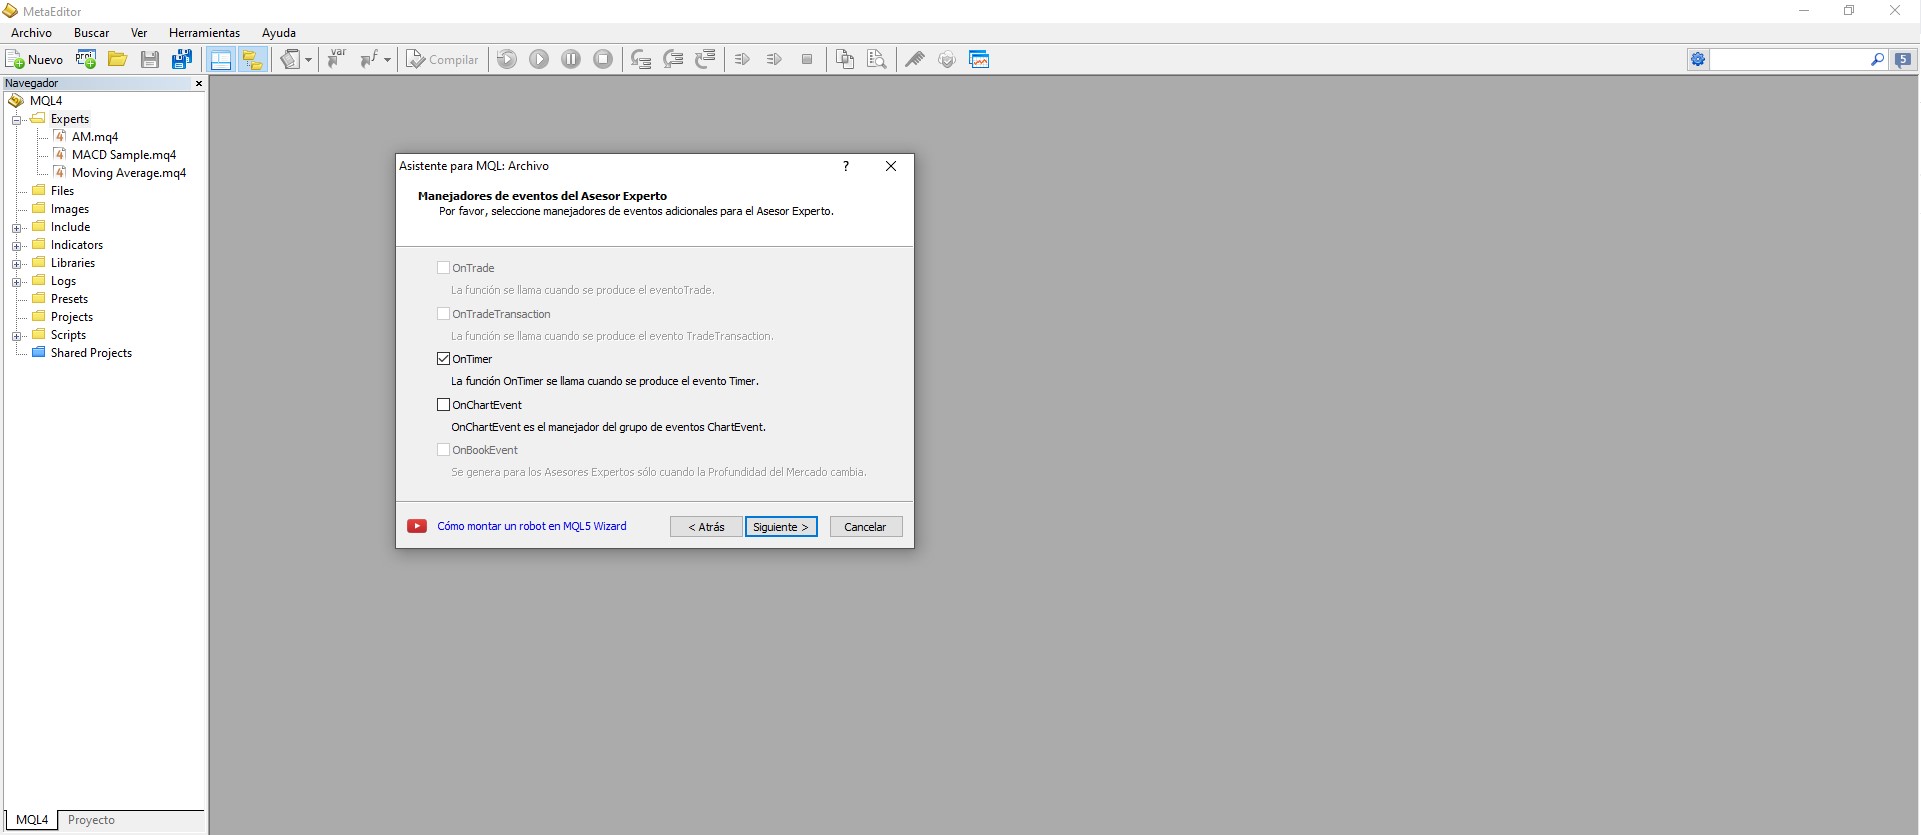Select MACD Sample.mq4 file
This screenshot has width=1921, height=835.
[x=124, y=155]
